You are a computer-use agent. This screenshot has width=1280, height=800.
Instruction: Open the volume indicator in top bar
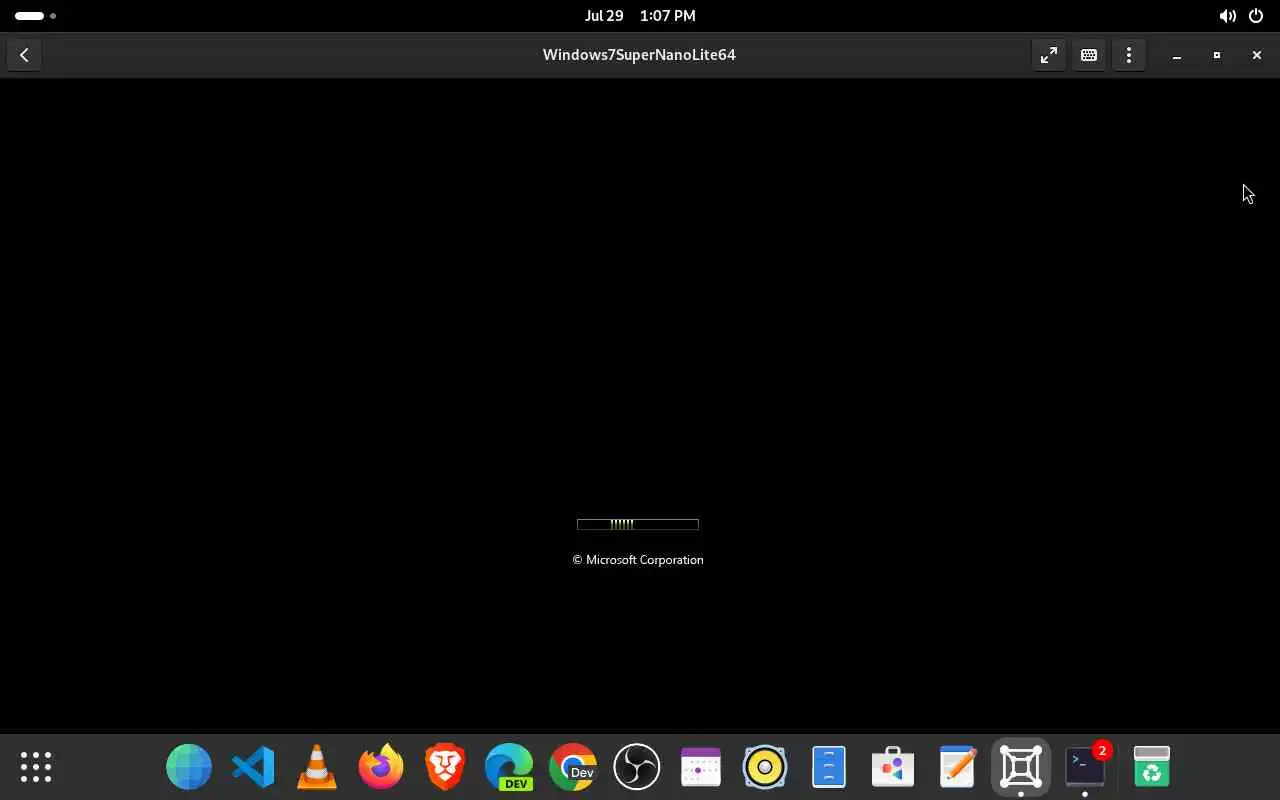click(x=1227, y=16)
